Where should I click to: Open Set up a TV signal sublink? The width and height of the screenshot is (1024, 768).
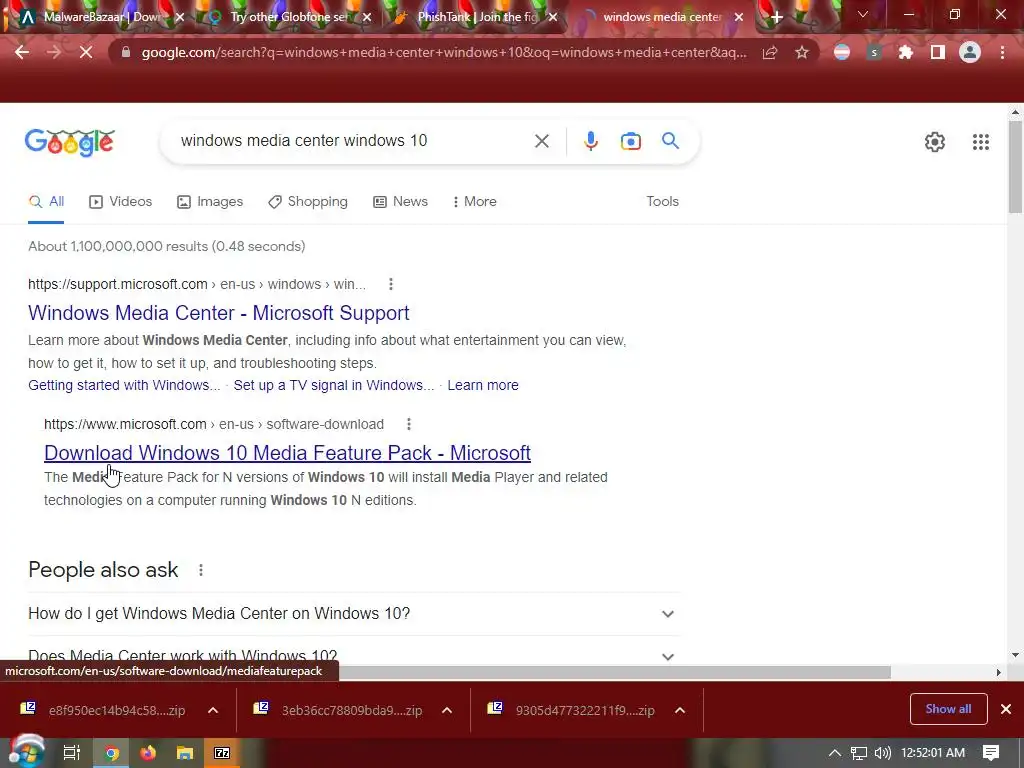(x=334, y=385)
